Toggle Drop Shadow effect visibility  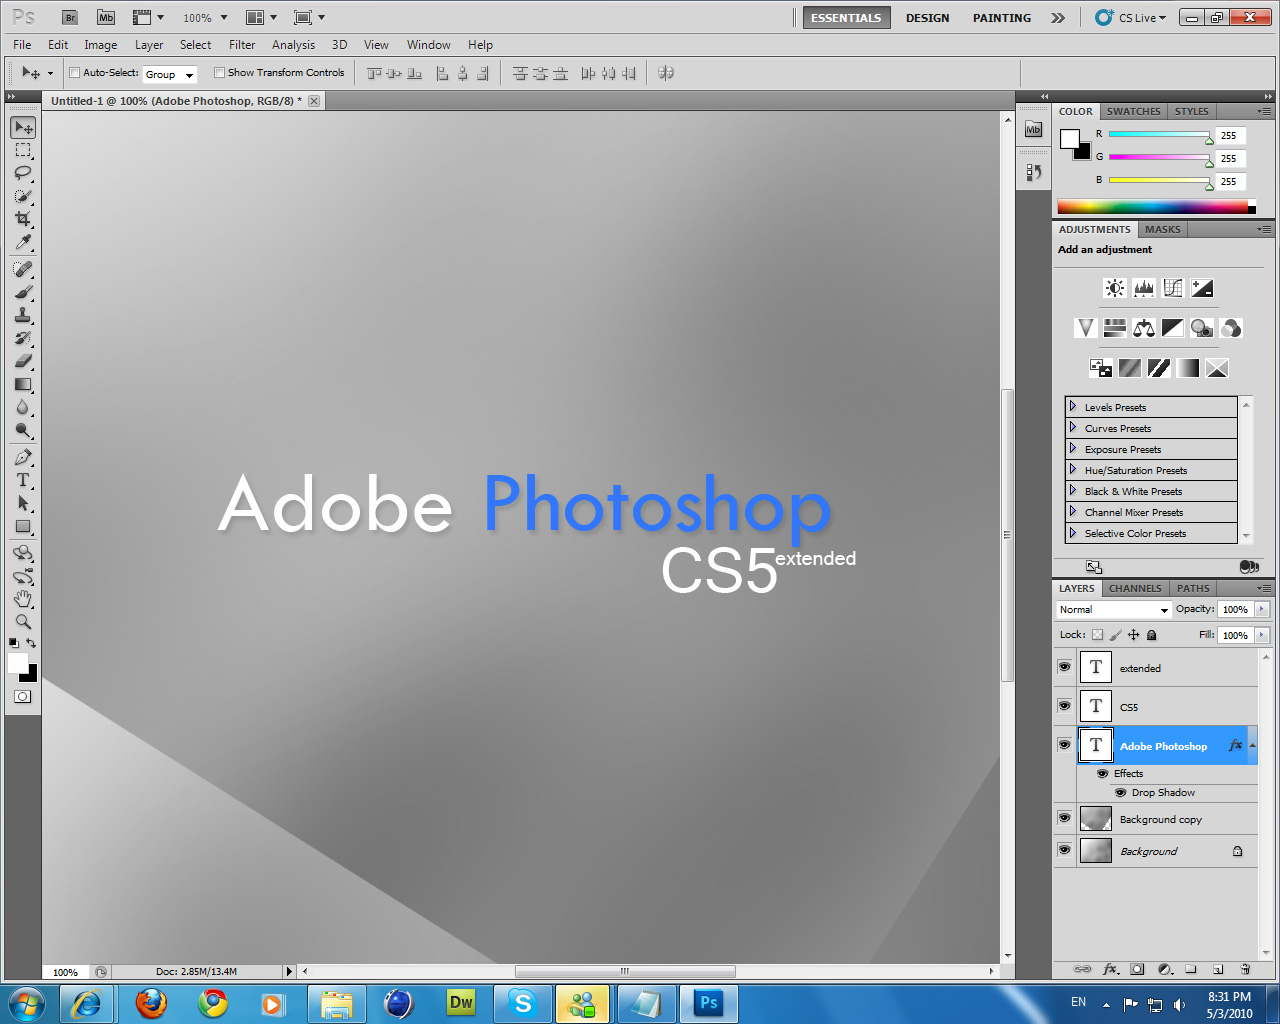1121,792
